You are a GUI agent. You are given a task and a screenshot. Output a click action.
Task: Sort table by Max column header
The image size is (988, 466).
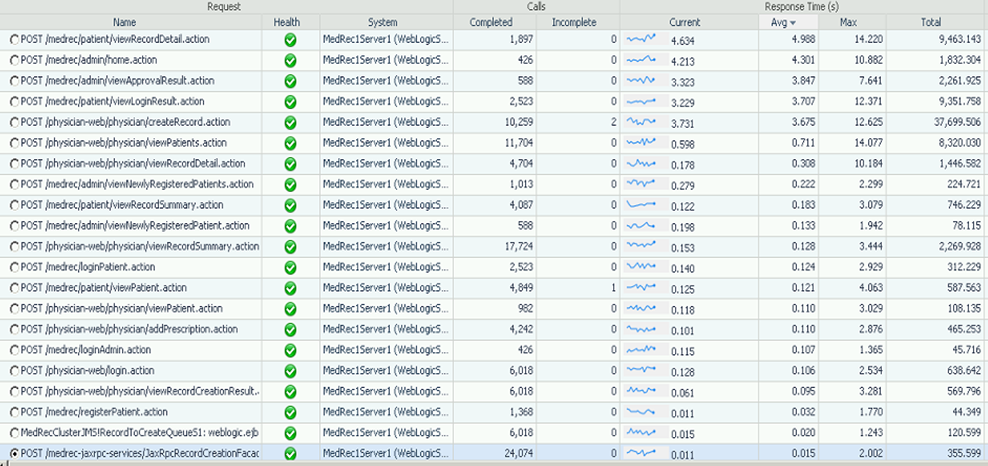pos(848,22)
